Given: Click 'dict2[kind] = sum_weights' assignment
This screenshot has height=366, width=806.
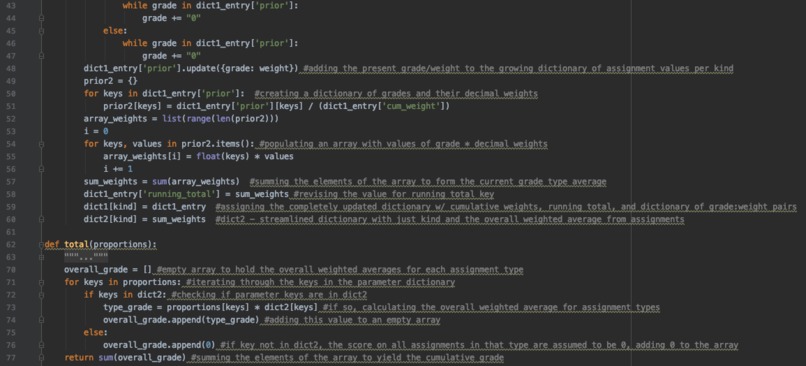Looking at the screenshot, I should pos(145,219).
